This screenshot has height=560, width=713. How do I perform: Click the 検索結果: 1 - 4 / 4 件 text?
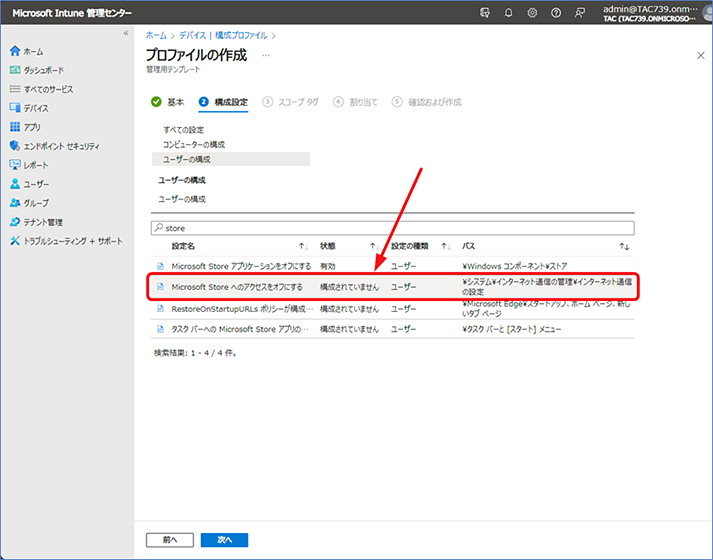(x=196, y=353)
